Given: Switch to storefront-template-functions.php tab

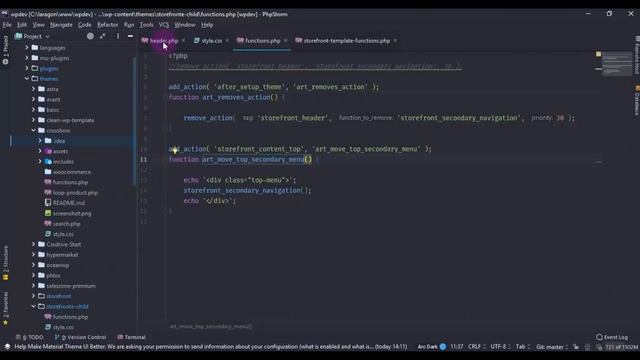Looking at the screenshot, I should (347, 41).
